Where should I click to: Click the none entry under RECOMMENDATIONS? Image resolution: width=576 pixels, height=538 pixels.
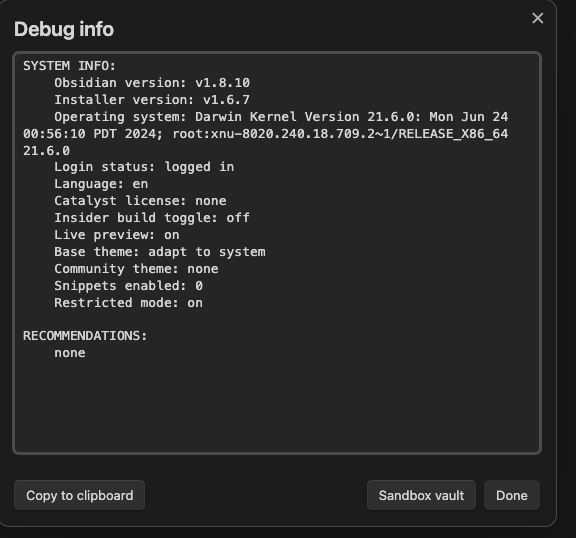point(70,353)
